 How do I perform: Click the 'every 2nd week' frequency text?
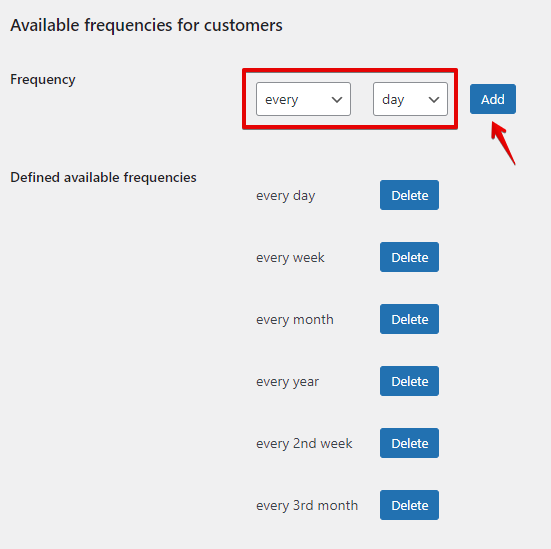click(x=304, y=444)
